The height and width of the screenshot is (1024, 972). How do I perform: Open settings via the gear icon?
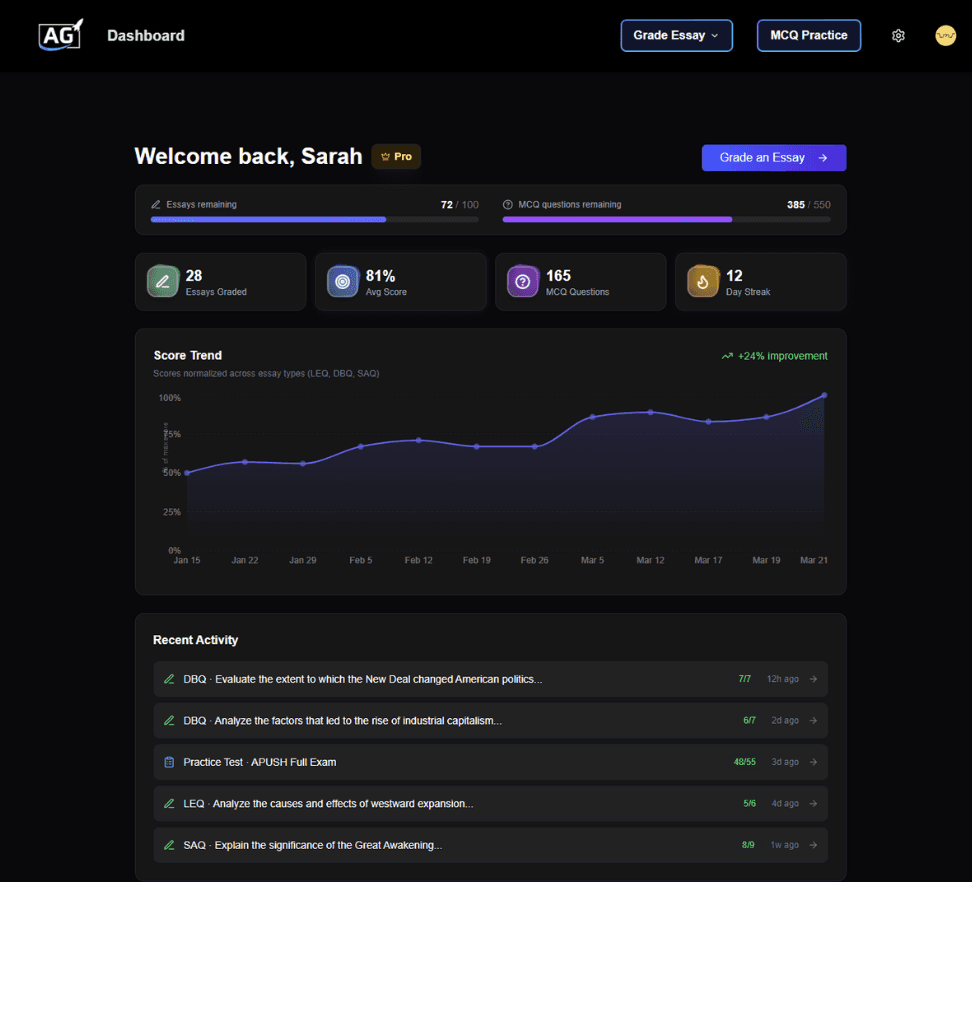898,36
